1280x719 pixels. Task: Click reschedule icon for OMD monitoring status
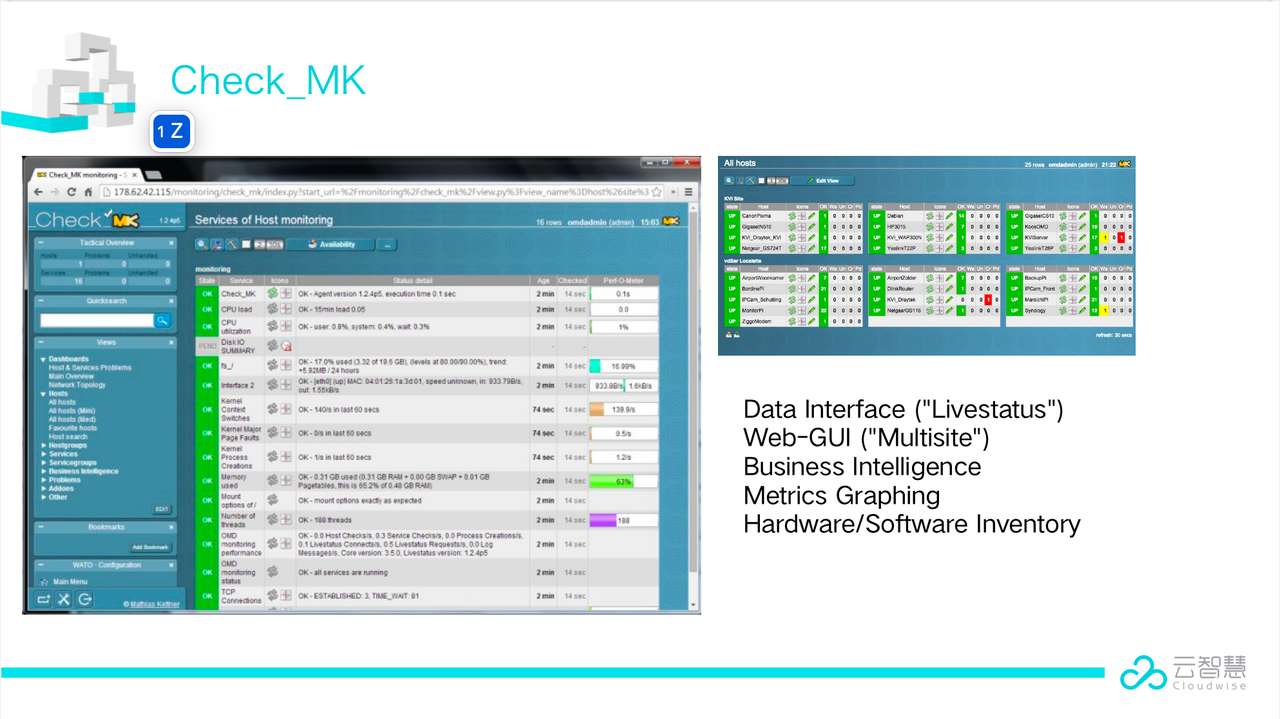272,572
